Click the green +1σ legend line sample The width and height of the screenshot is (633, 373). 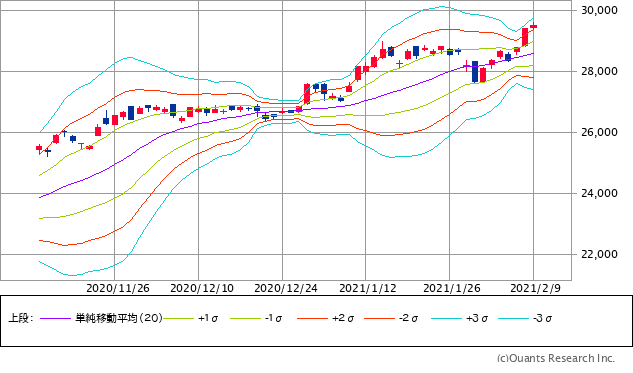(179, 319)
